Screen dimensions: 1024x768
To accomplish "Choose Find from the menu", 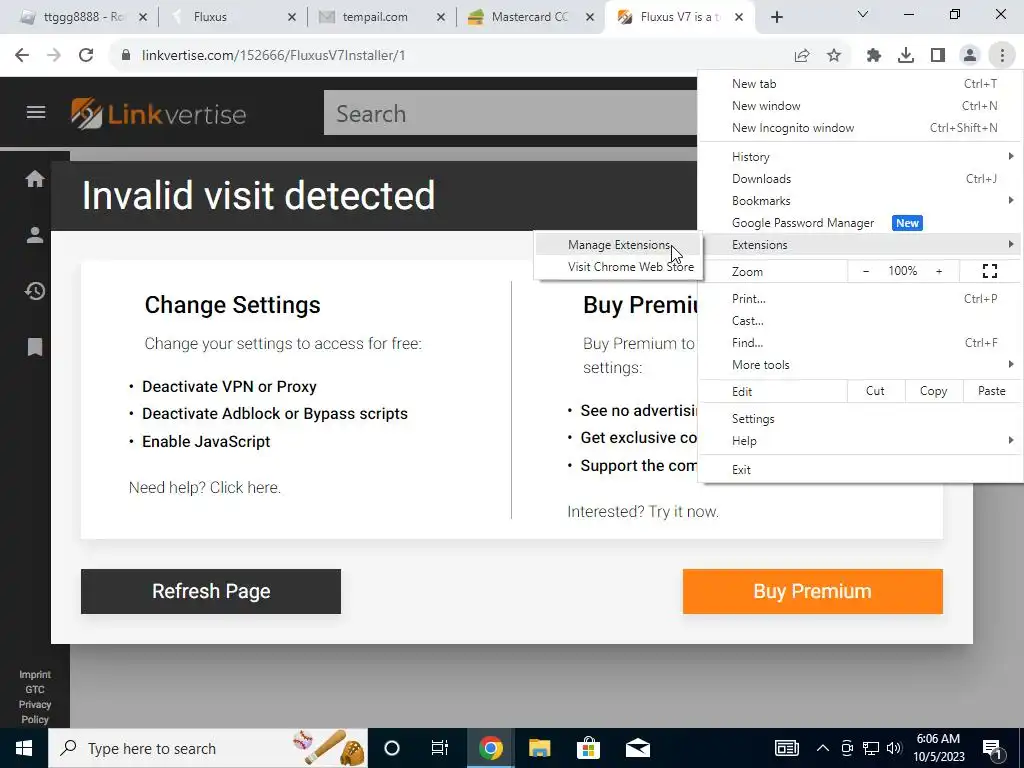I will [x=861, y=343].
